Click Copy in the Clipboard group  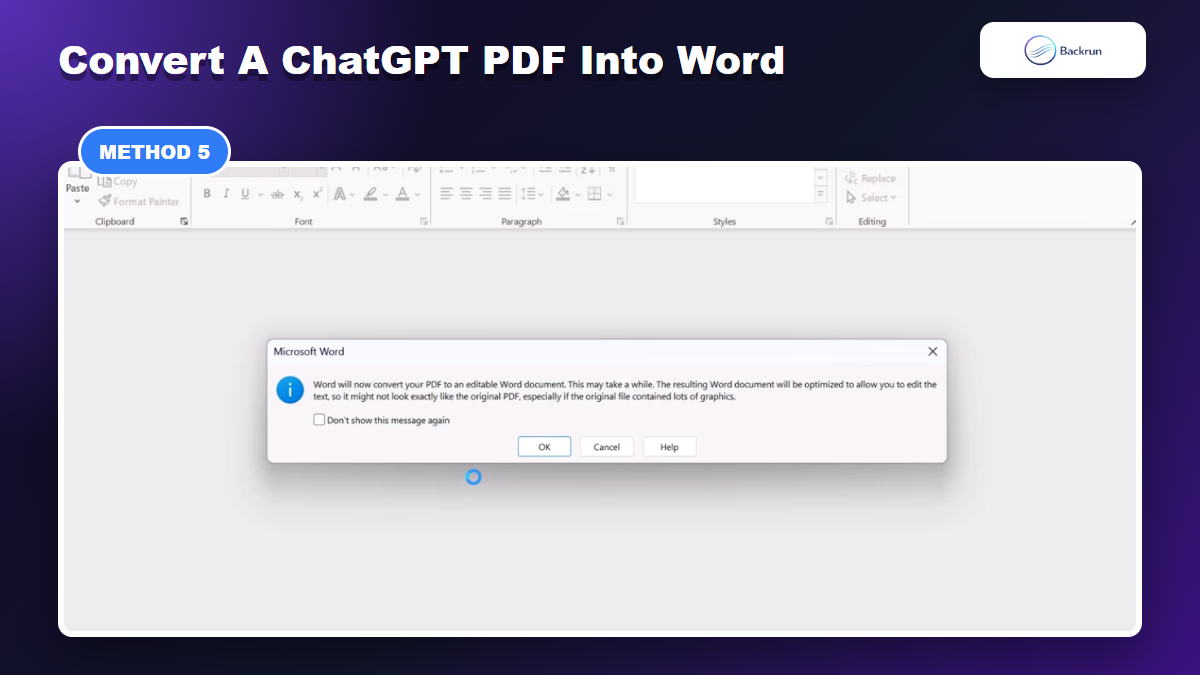tap(118, 182)
